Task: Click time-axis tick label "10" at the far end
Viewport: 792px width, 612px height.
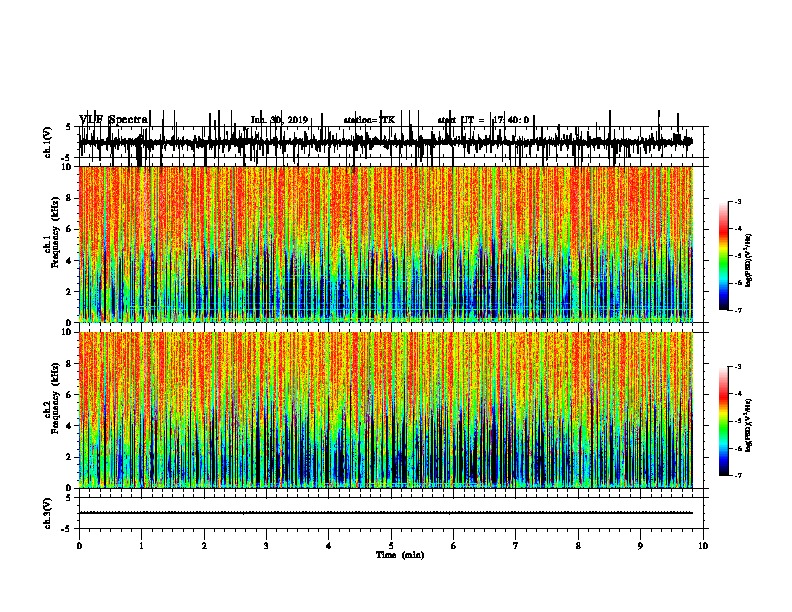Action: 703,546
